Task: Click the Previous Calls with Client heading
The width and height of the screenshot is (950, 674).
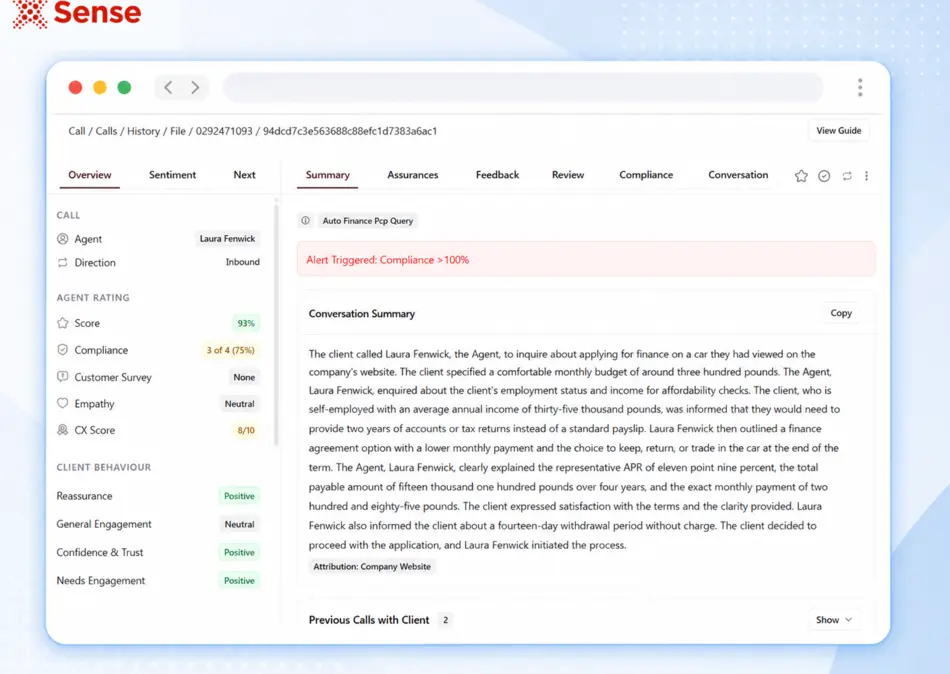Action: coord(369,620)
